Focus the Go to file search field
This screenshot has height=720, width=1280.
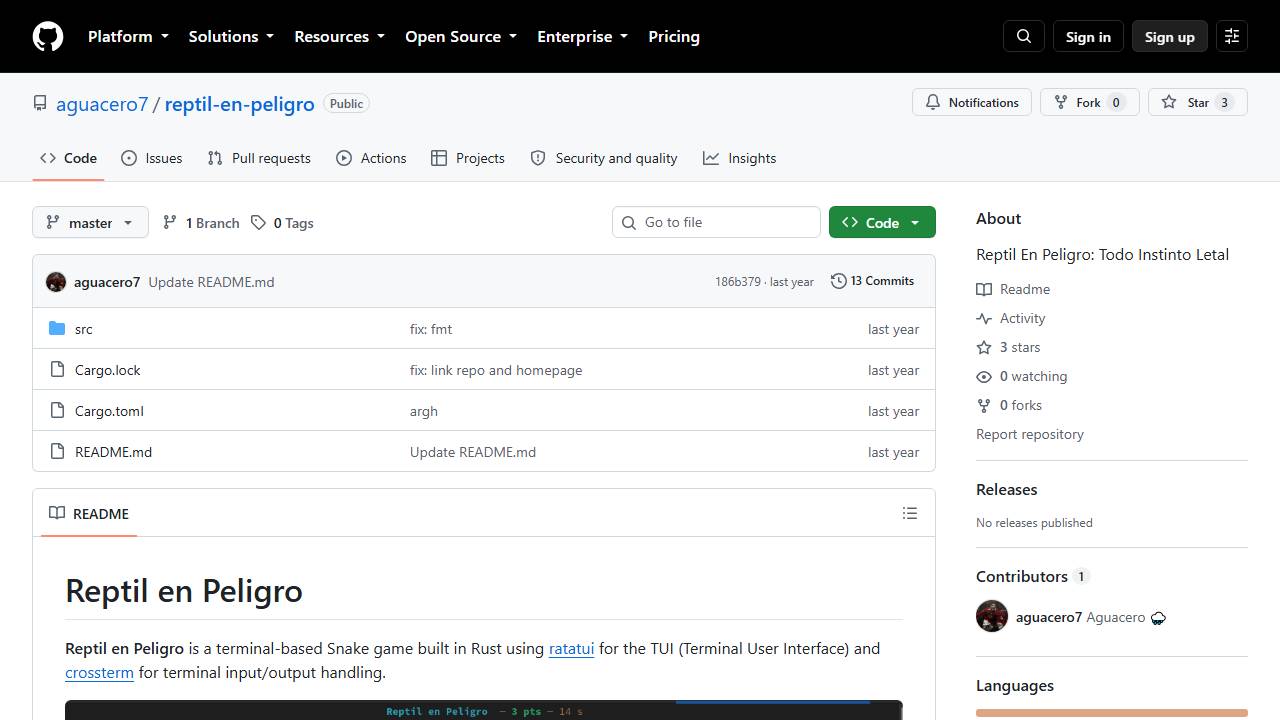click(x=716, y=222)
